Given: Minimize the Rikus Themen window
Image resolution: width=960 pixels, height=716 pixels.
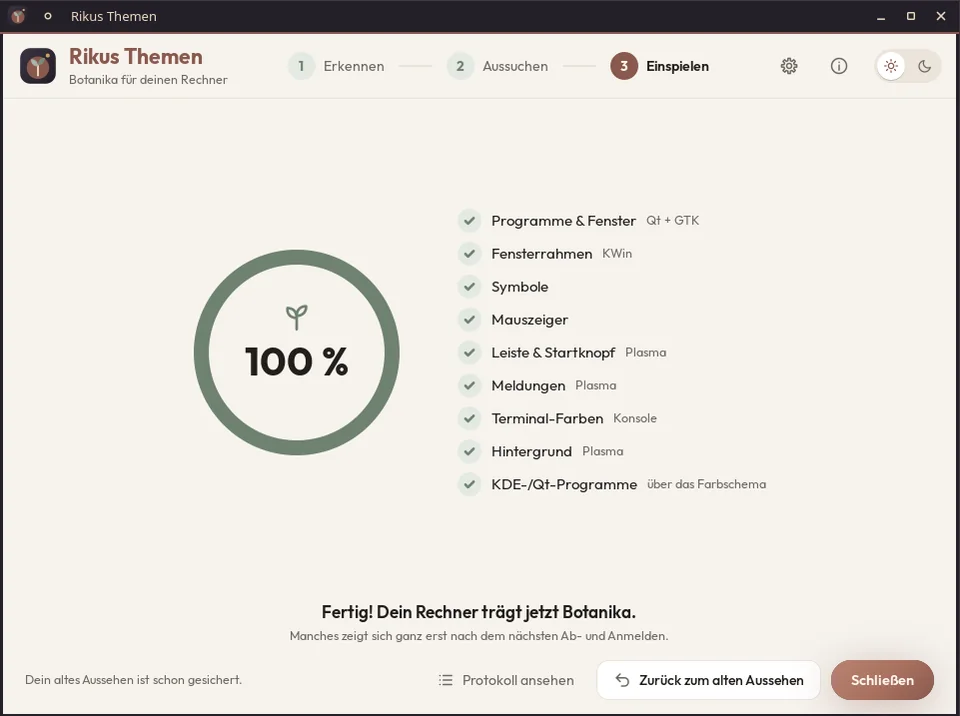Looking at the screenshot, I should [x=881, y=17].
